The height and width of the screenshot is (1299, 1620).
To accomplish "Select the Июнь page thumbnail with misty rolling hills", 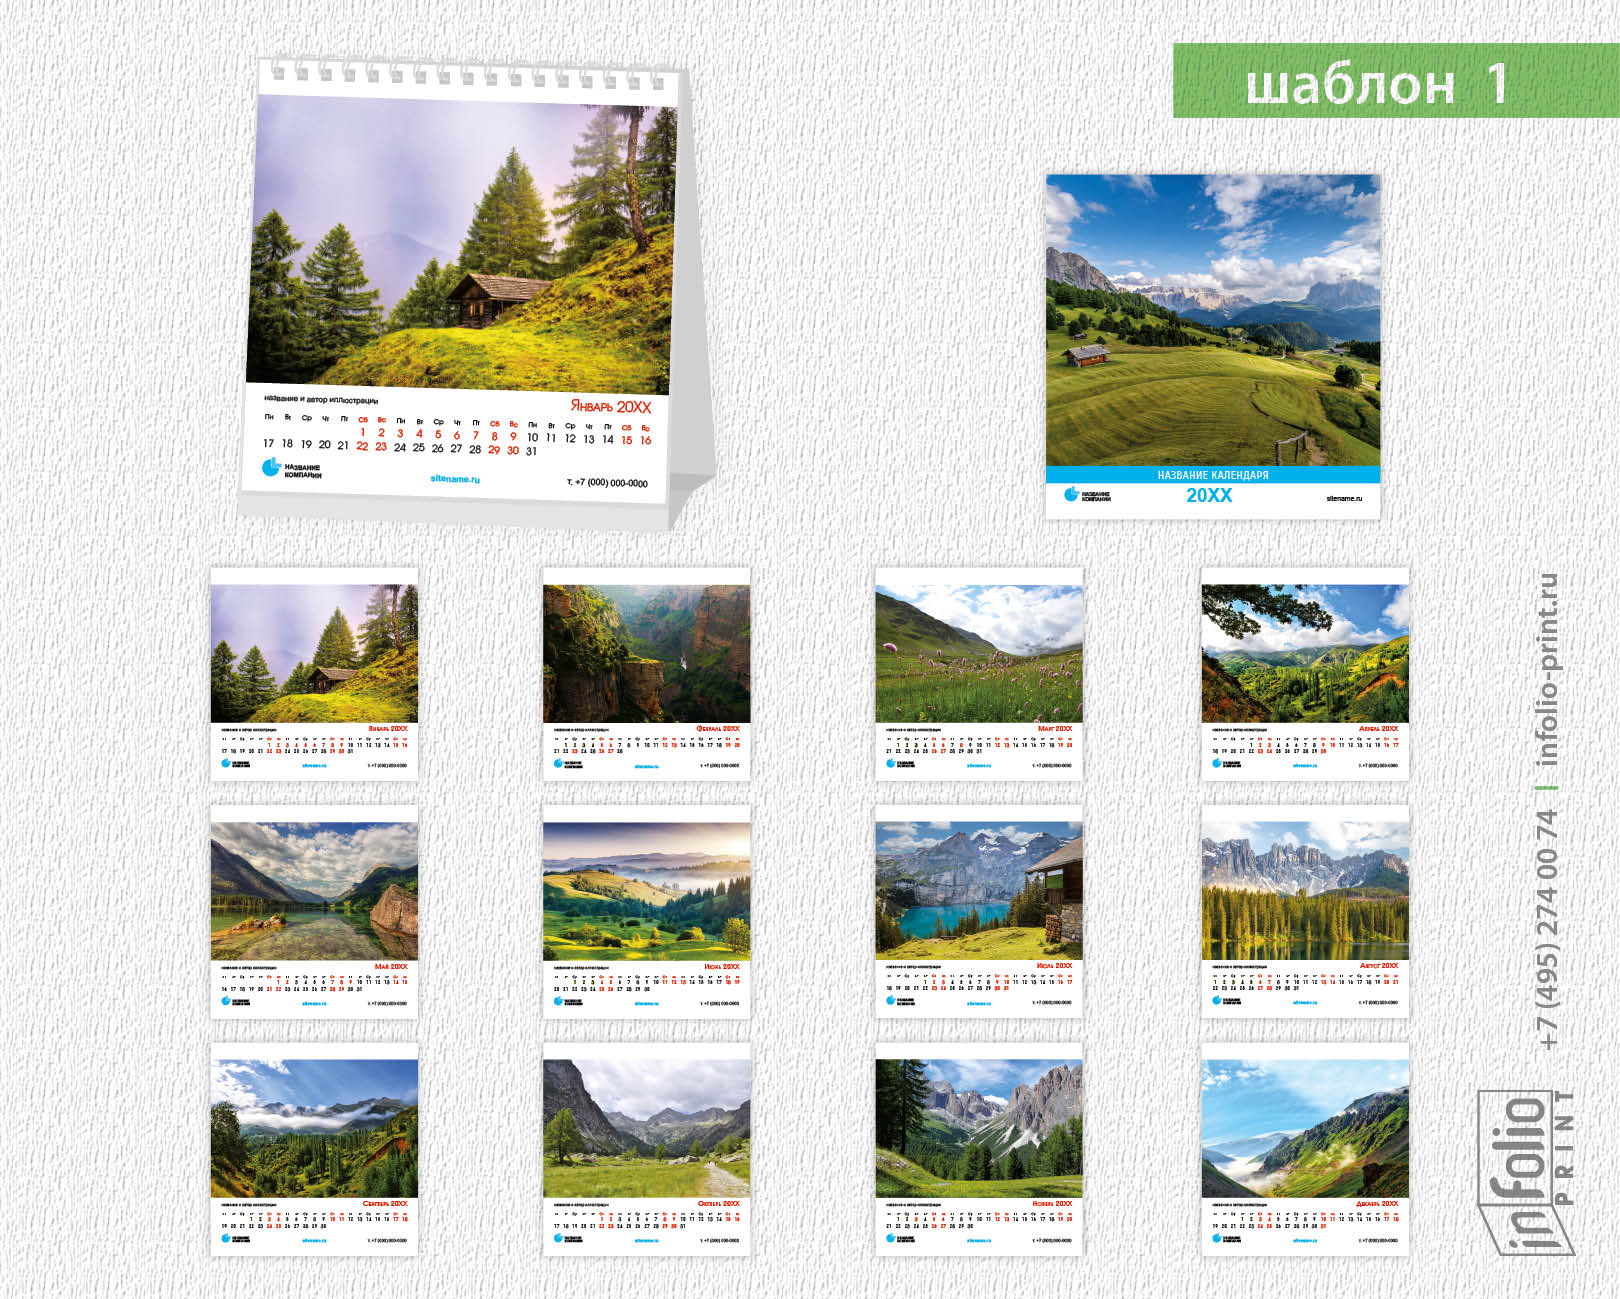I will pyautogui.click(x=646, y=912).
